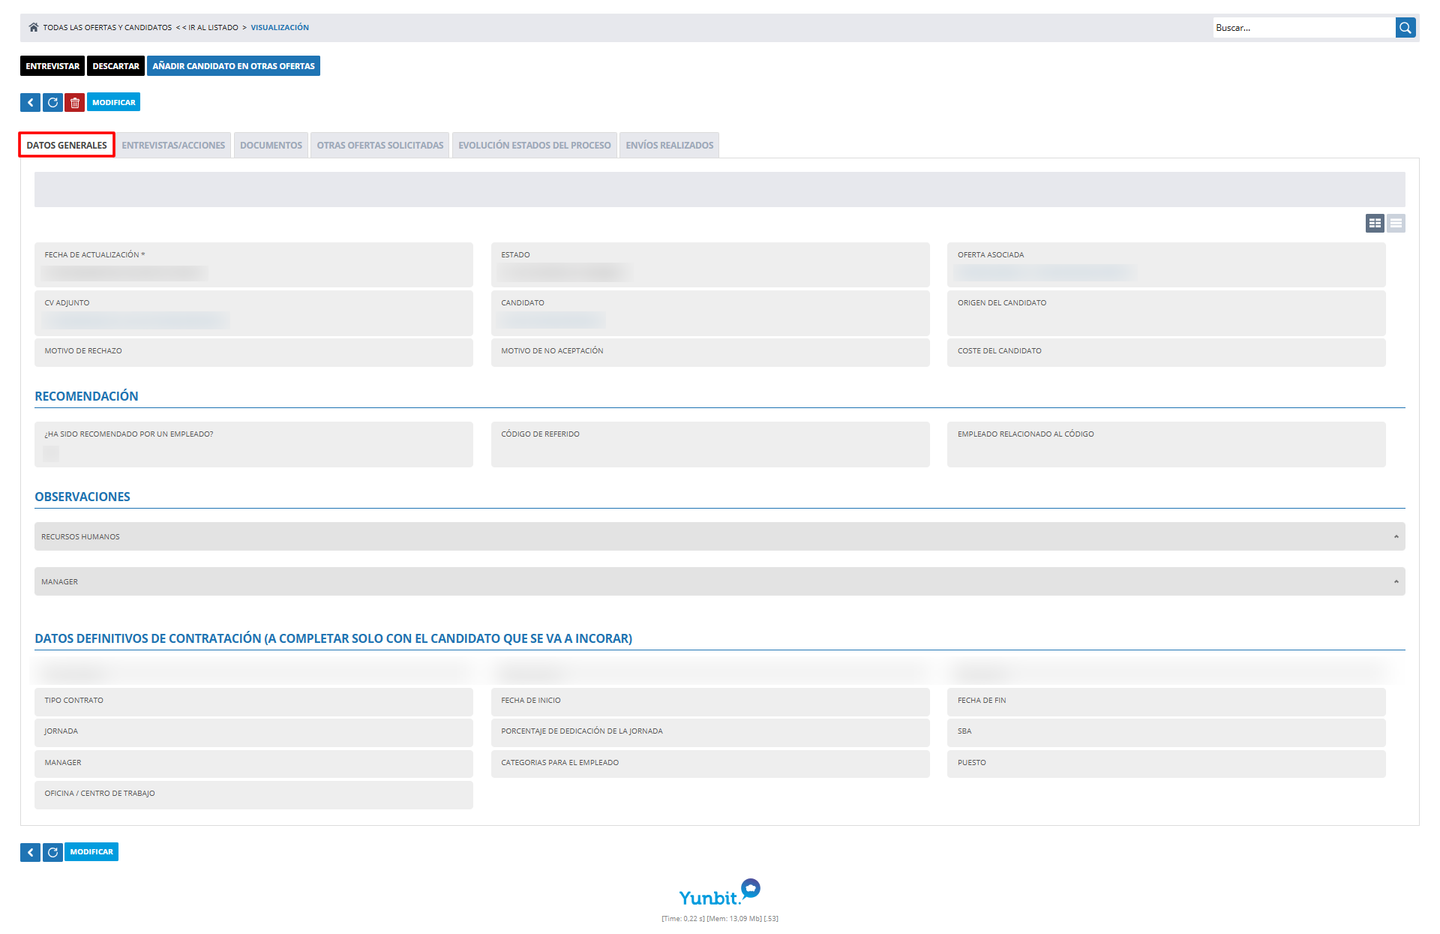Click the CV Adjunto field value
This screenshot has width=1440, height=934.
tap(136, 320)
